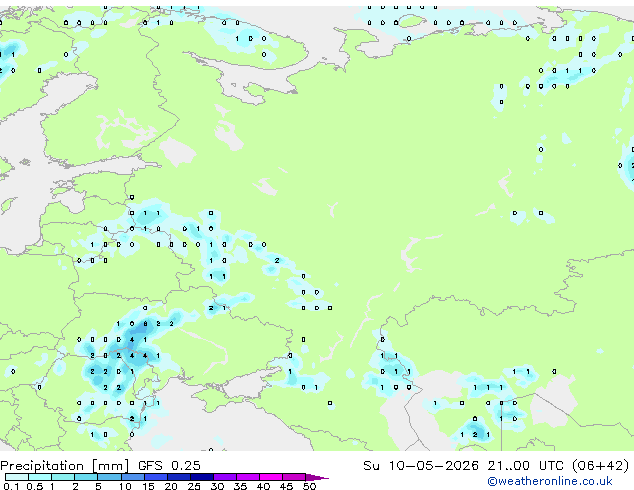
Task: Click the 'GFS 0.25' model label
Action: pyautogui.click(x=169, y=466)
